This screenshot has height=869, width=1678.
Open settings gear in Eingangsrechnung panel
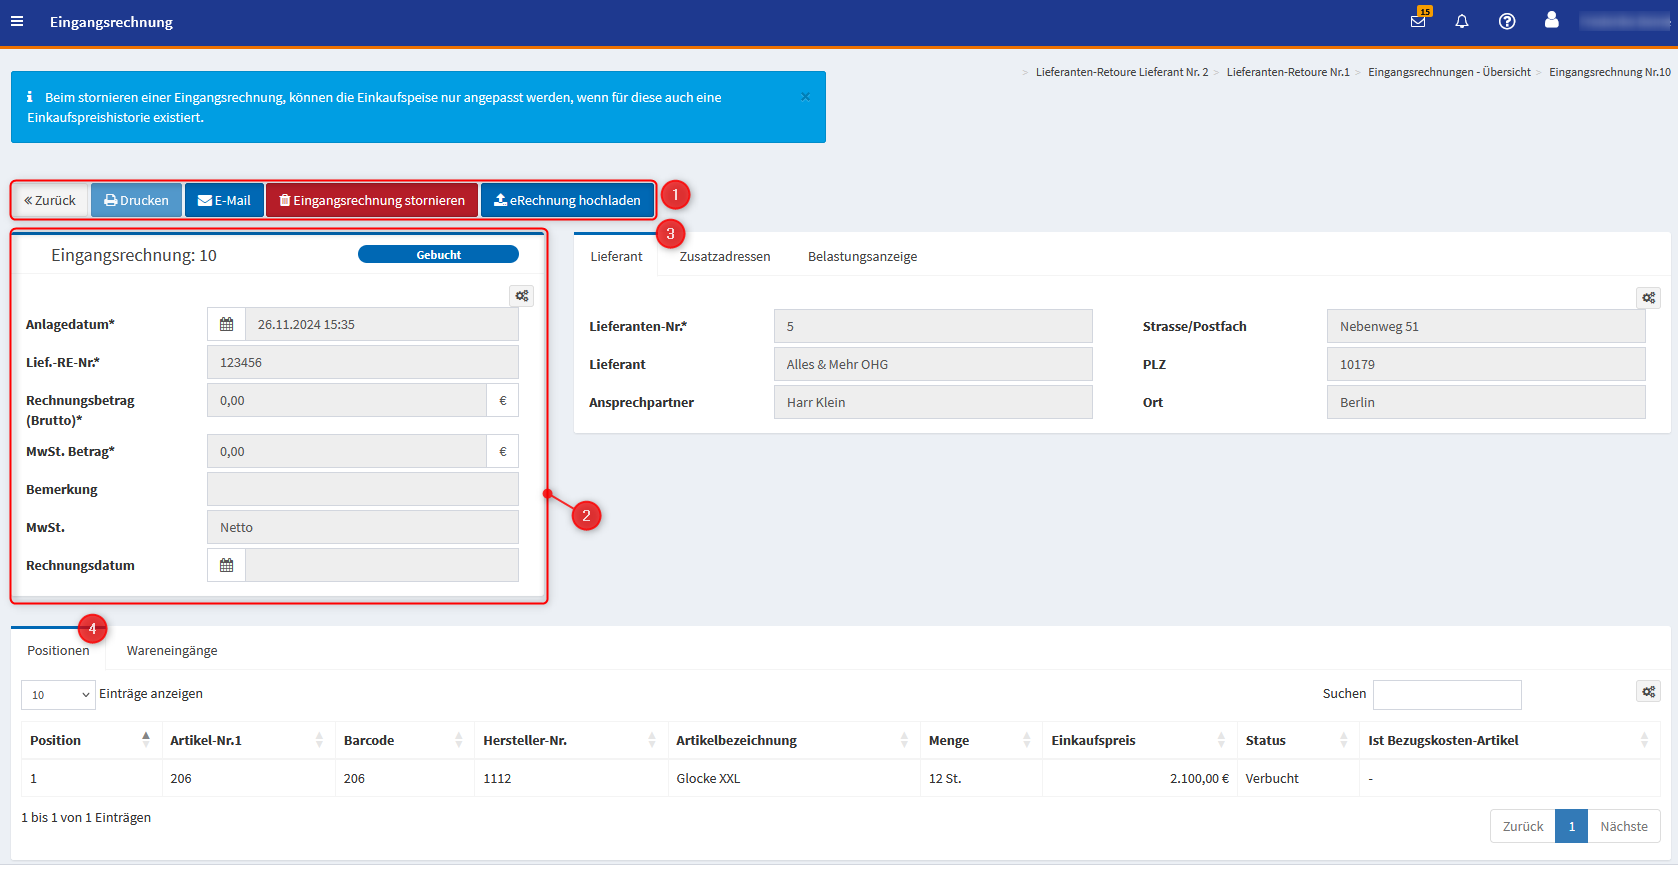522,296
